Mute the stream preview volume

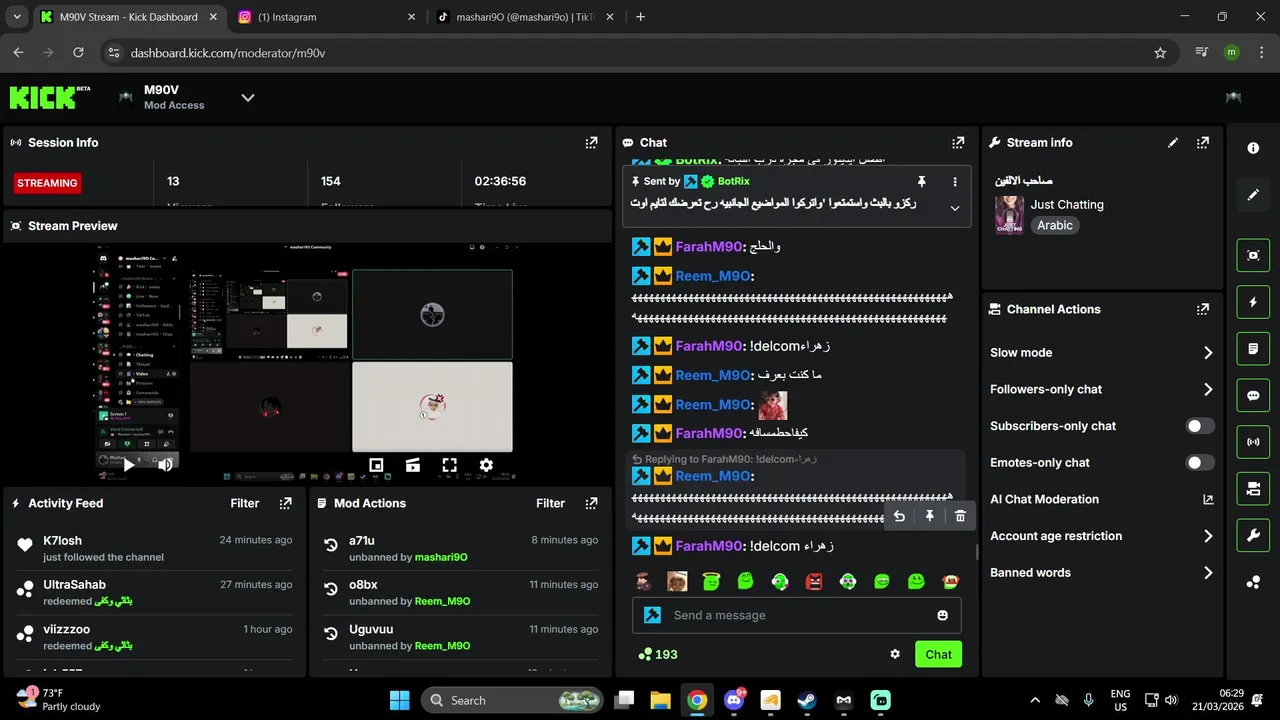coord(165,465)
